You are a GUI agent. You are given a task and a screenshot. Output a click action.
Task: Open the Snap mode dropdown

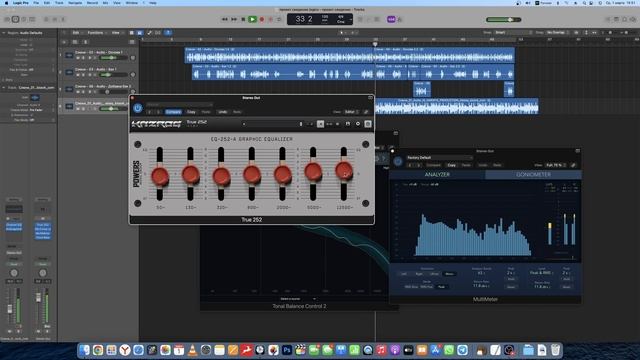[x=513, y=32]
